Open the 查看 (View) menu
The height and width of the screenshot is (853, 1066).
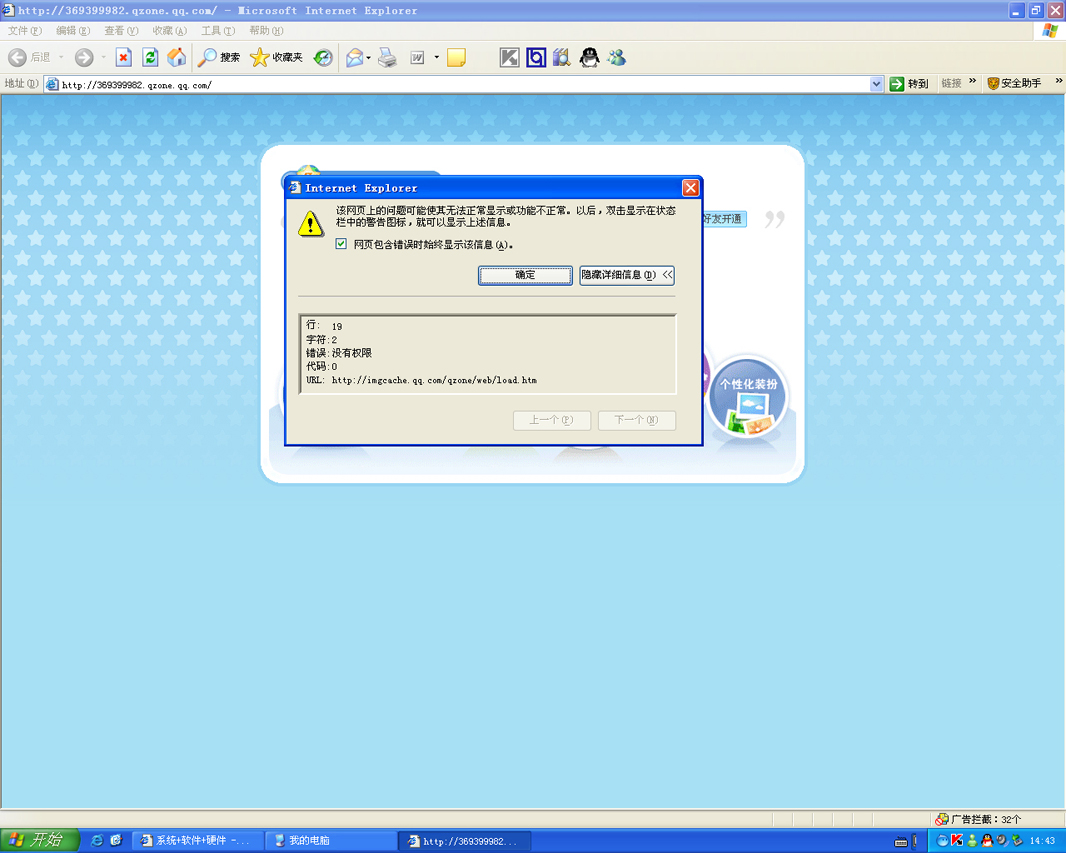(x=121, y=31)
